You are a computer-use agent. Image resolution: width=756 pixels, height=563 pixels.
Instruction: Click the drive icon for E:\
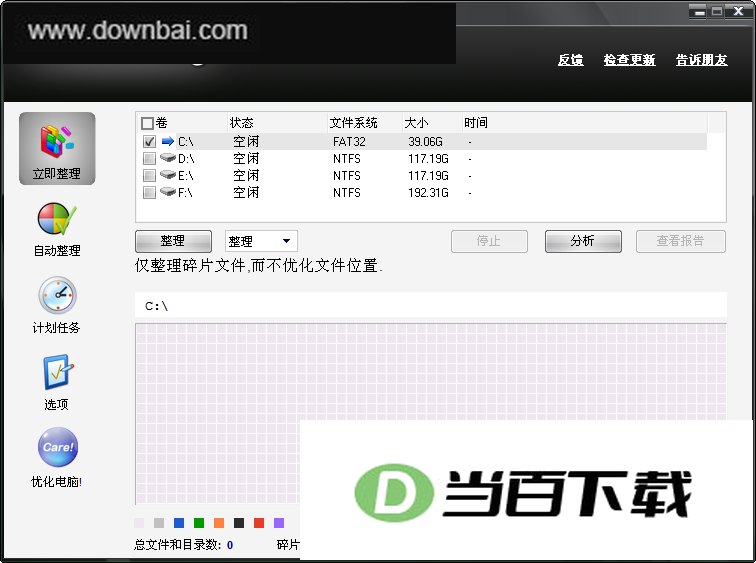pos(168,174)
